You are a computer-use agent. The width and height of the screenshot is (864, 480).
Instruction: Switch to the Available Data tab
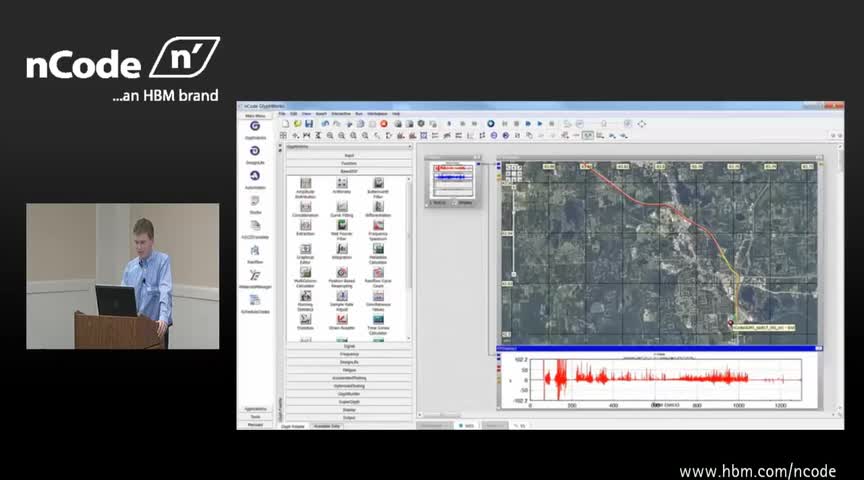pyautogui.click(x=327, y=427)
